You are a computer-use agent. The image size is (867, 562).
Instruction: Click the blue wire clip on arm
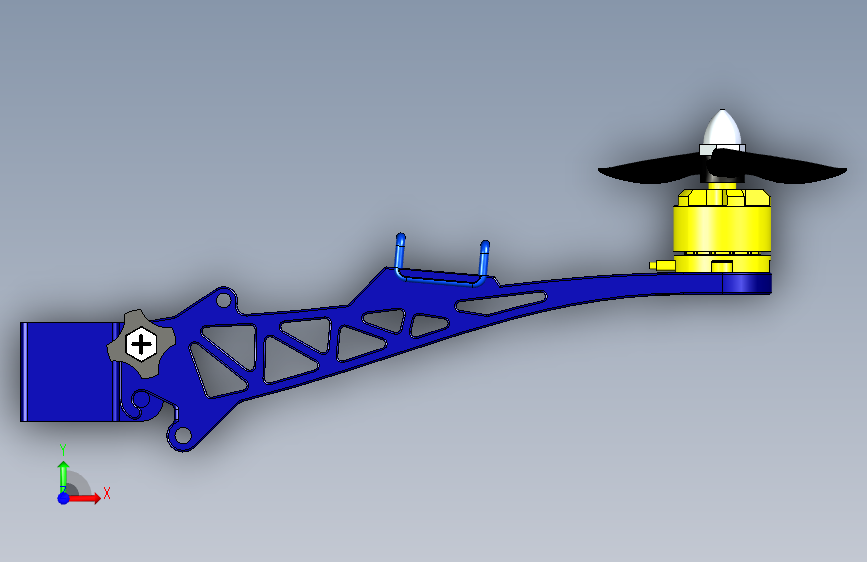coord(441,261)
